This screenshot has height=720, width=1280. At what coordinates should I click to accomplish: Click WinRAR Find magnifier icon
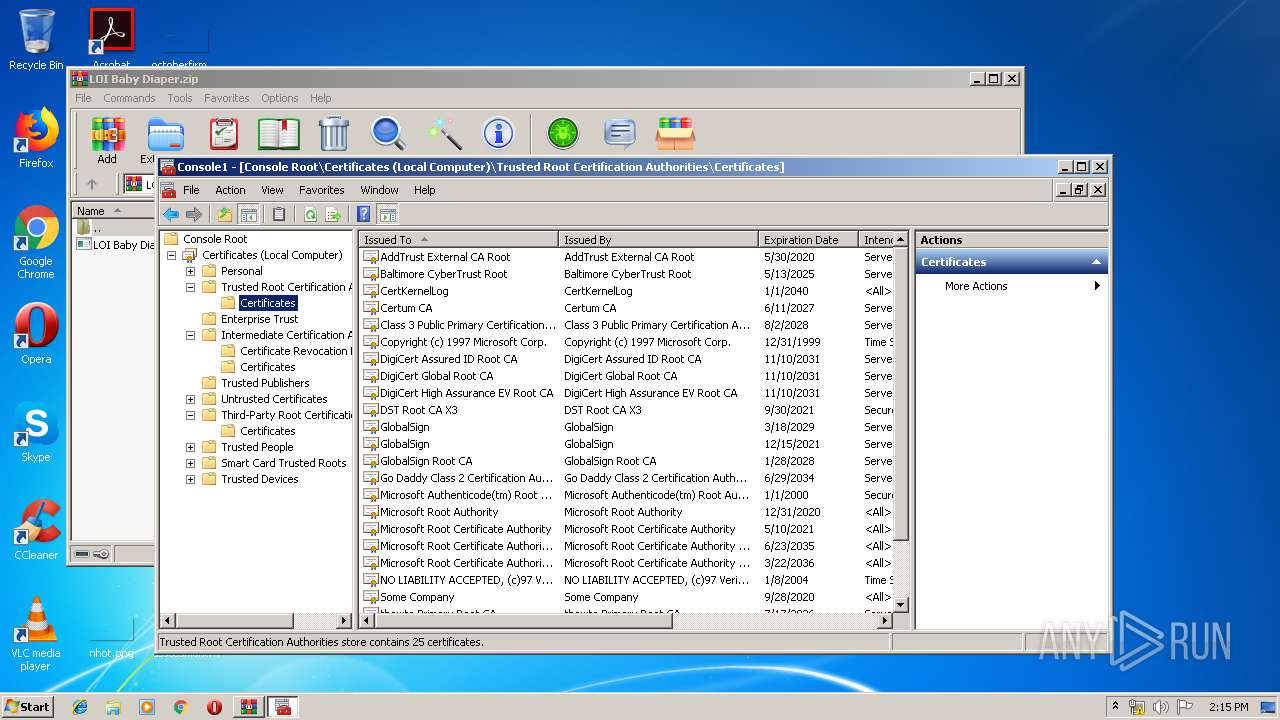click(388, 133)
